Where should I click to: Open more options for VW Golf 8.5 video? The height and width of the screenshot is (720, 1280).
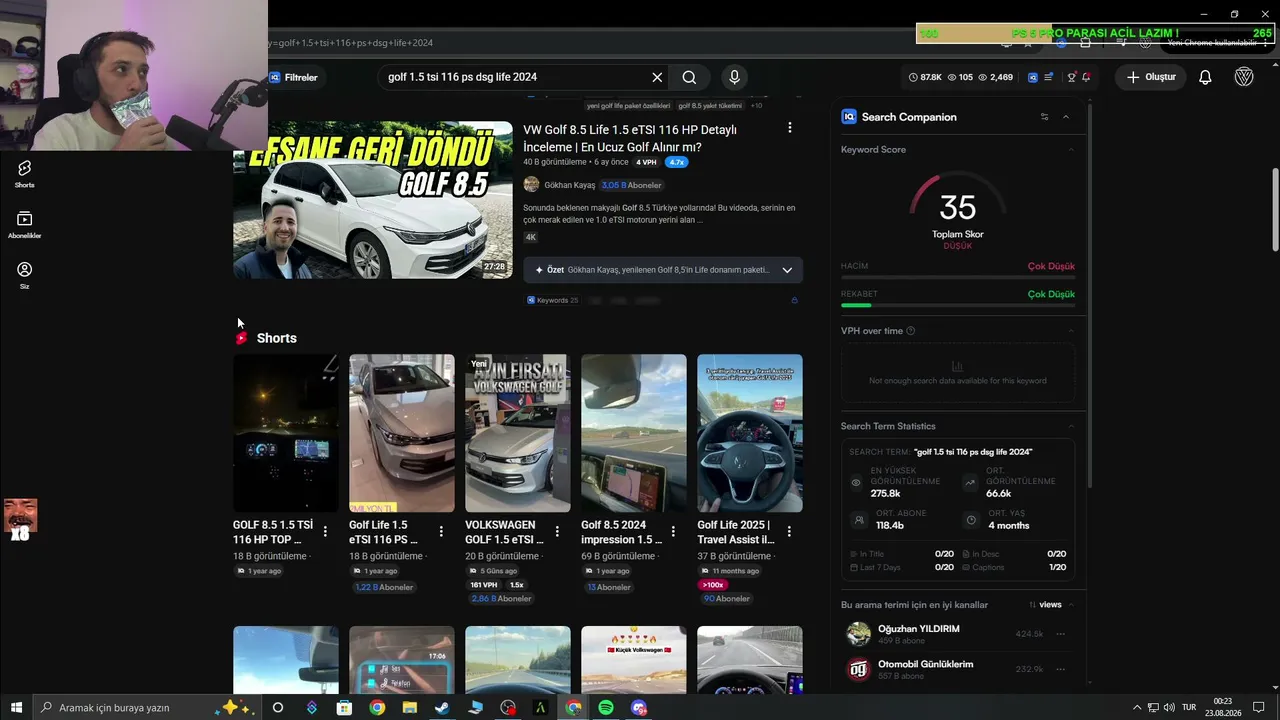pos(789,128)
